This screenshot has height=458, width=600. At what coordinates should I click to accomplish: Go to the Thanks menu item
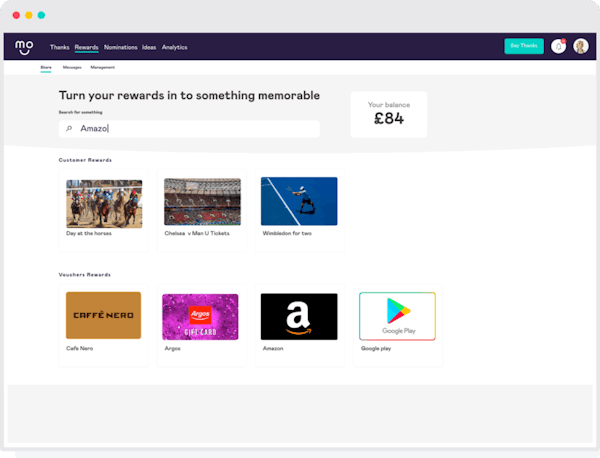click(x=59, y=47)
